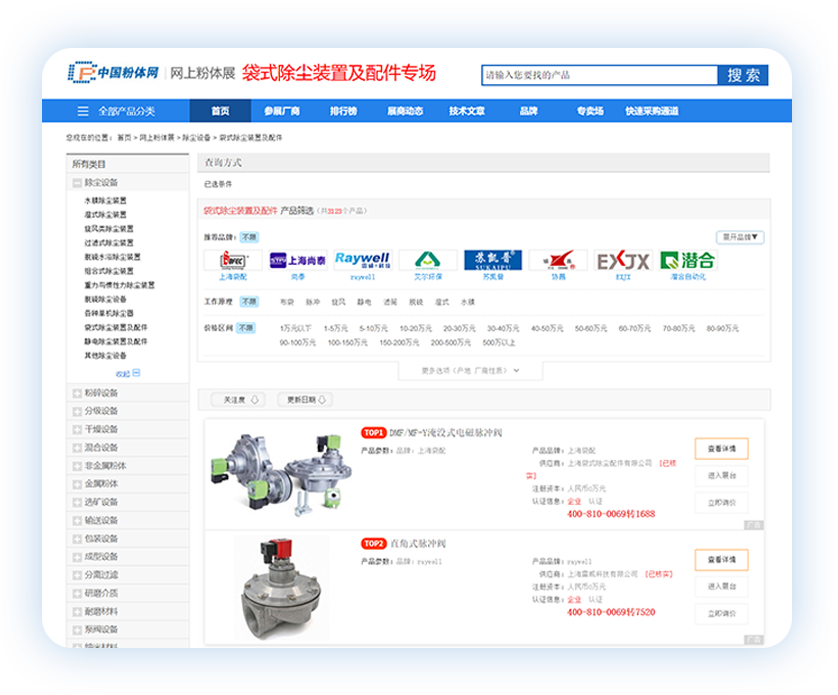This screenshot has height=695, width=838.
Task: Select the Raywell brand logo
Action: 362,260
